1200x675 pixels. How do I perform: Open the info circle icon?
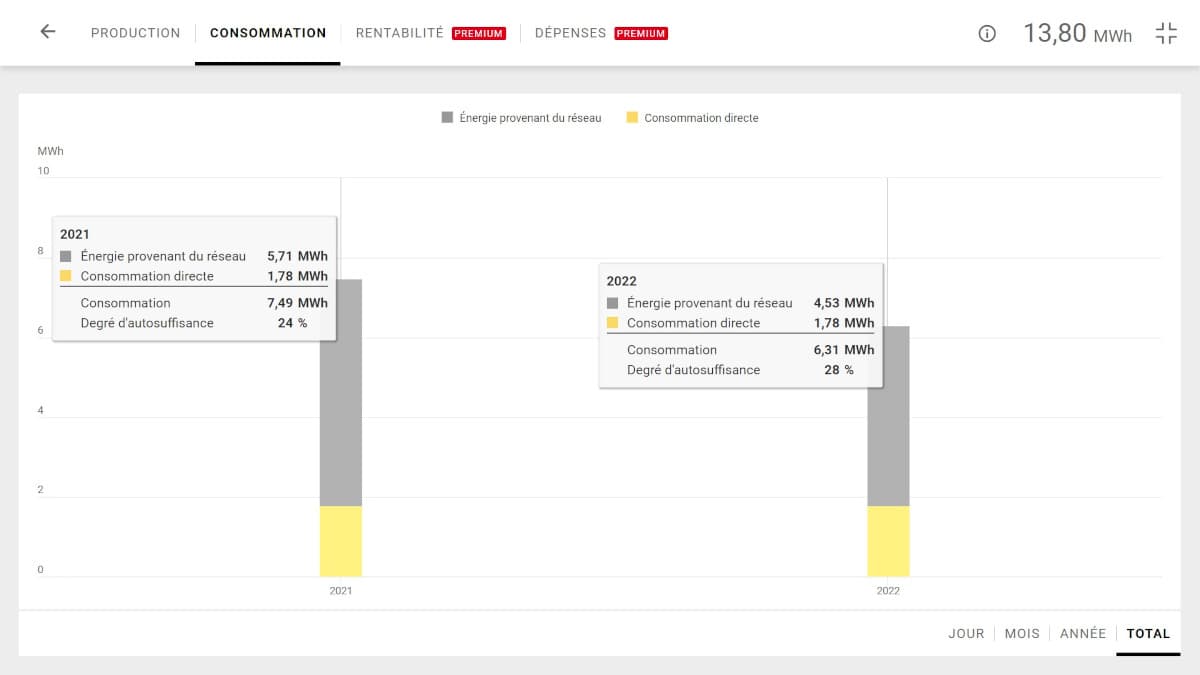987,33
